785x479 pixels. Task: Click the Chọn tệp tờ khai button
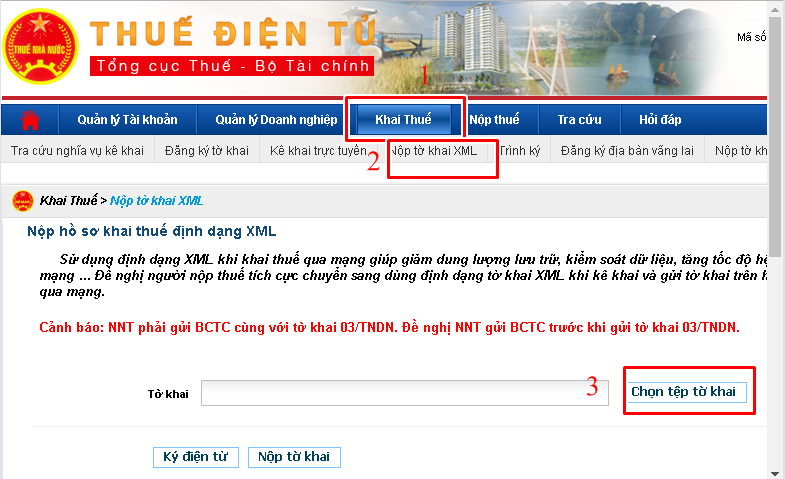pyautogui.click(x=683, y=391)
